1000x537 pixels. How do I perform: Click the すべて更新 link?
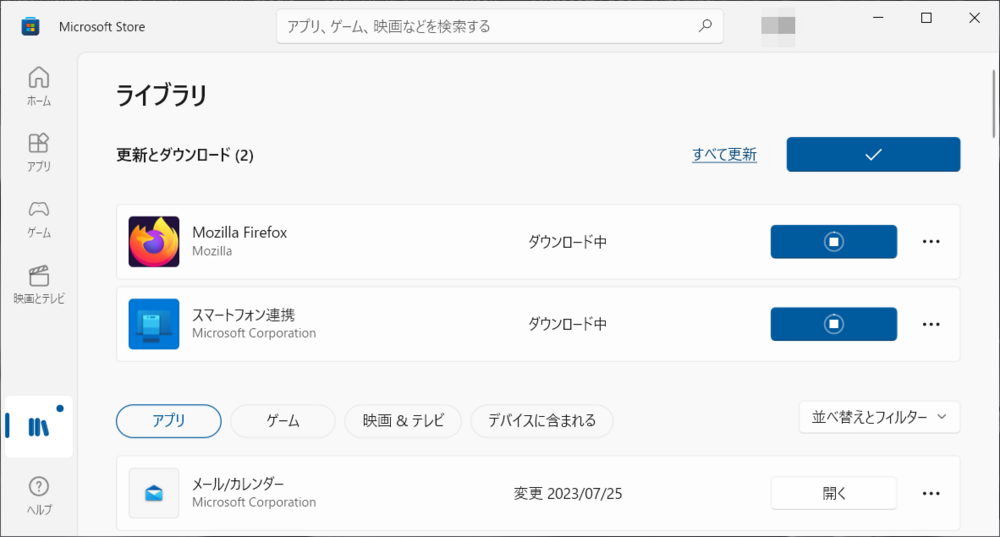pos(724,155)
